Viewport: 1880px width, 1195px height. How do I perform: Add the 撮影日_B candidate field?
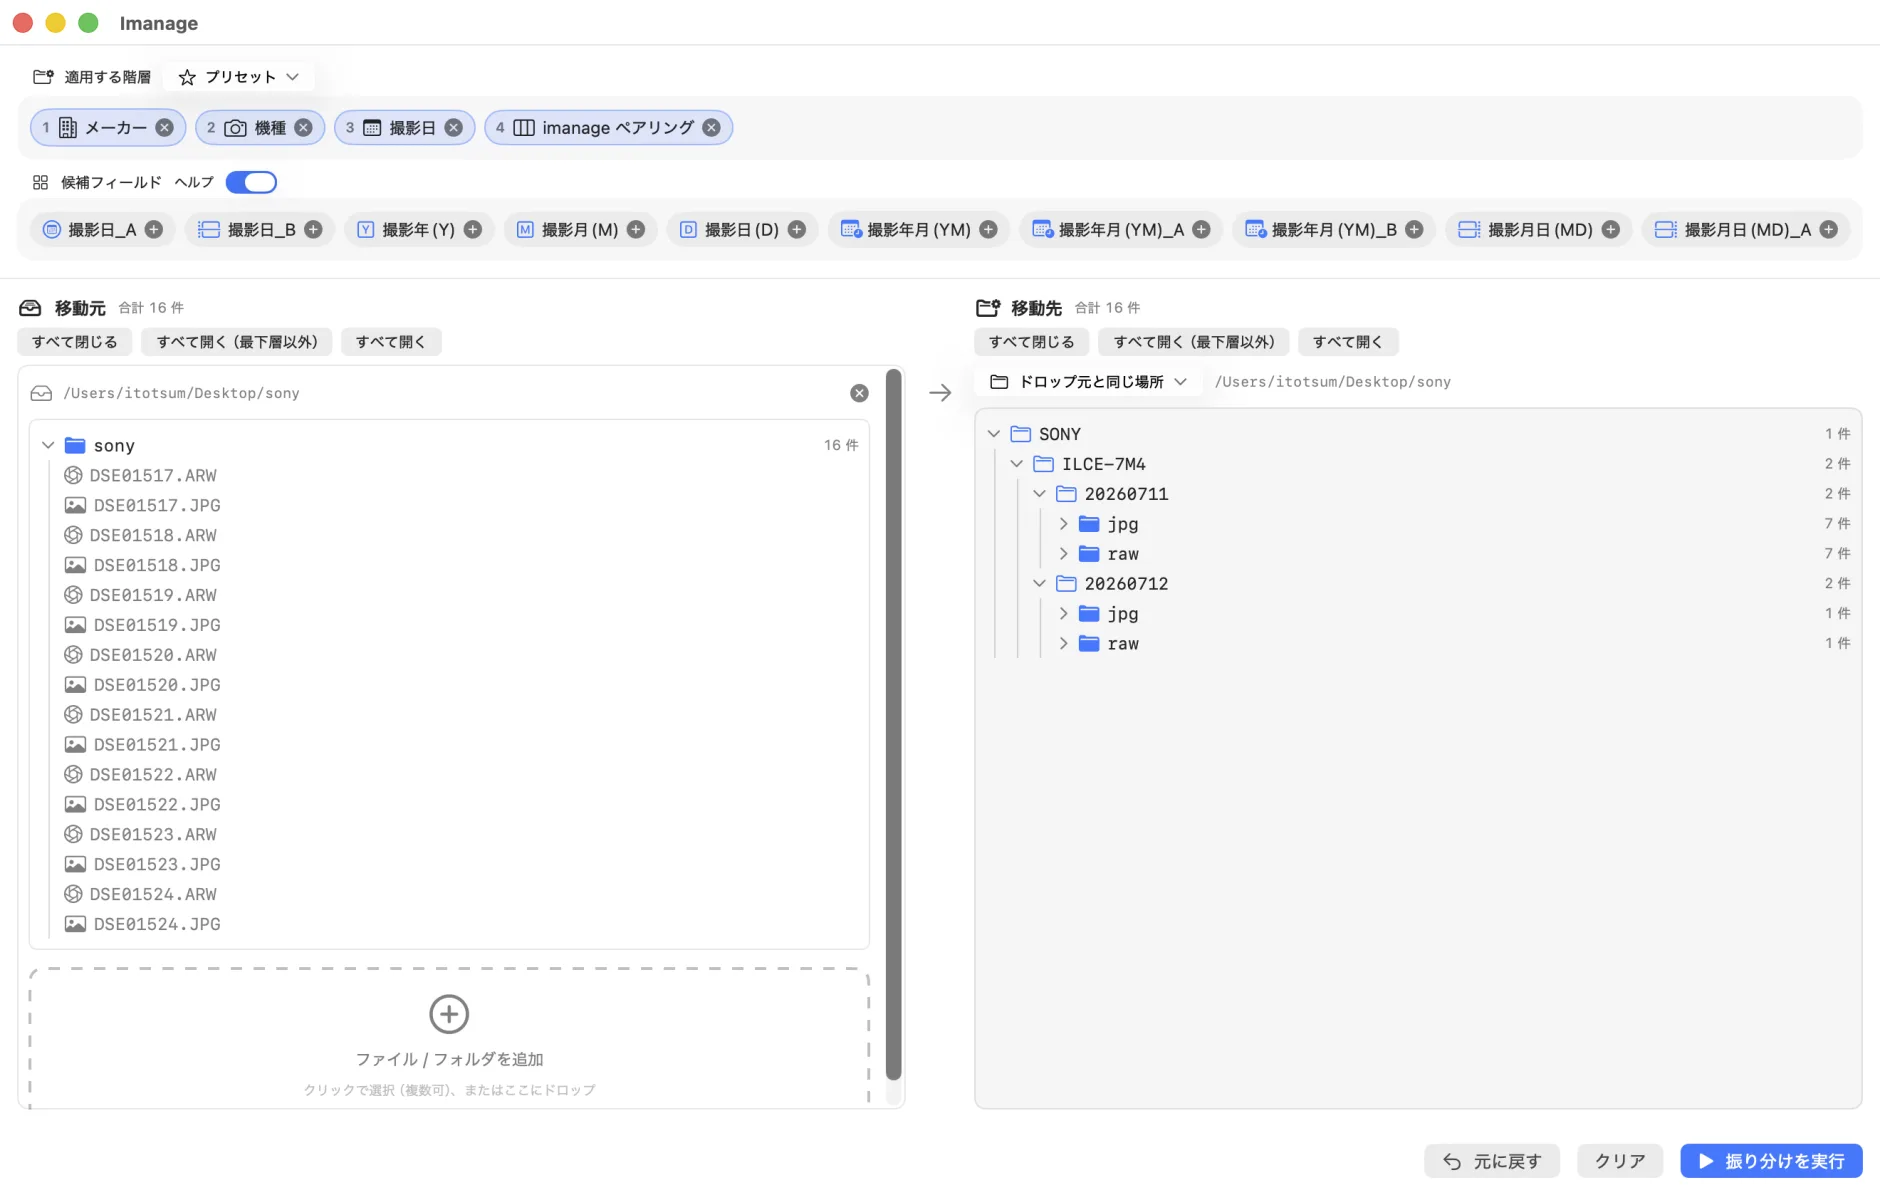(313, 230)
